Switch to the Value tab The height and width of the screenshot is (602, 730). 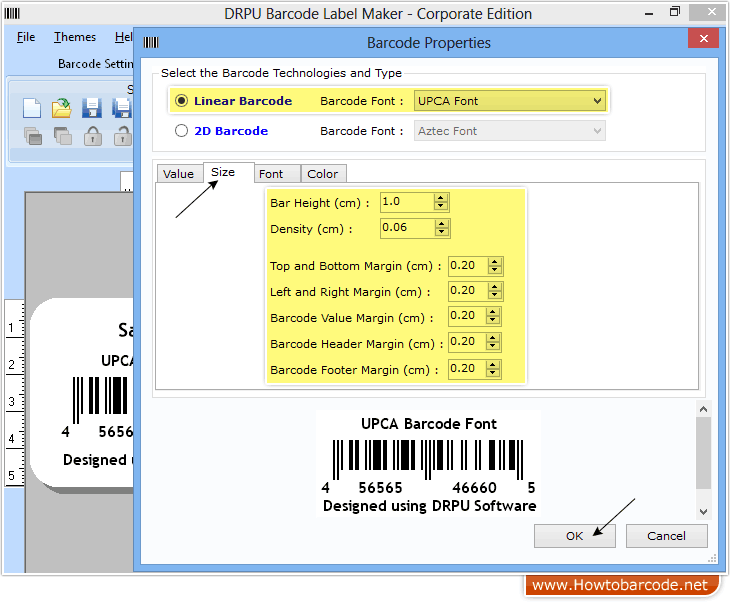pyautogui.click(x=179, y=174)
